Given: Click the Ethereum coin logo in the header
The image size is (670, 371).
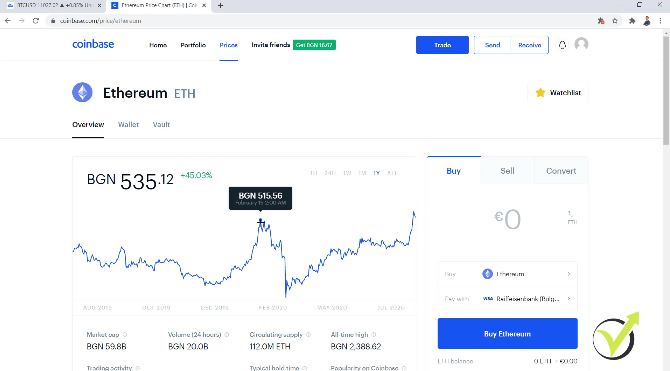Looking at the screenshot, I should tap(82, 92).
